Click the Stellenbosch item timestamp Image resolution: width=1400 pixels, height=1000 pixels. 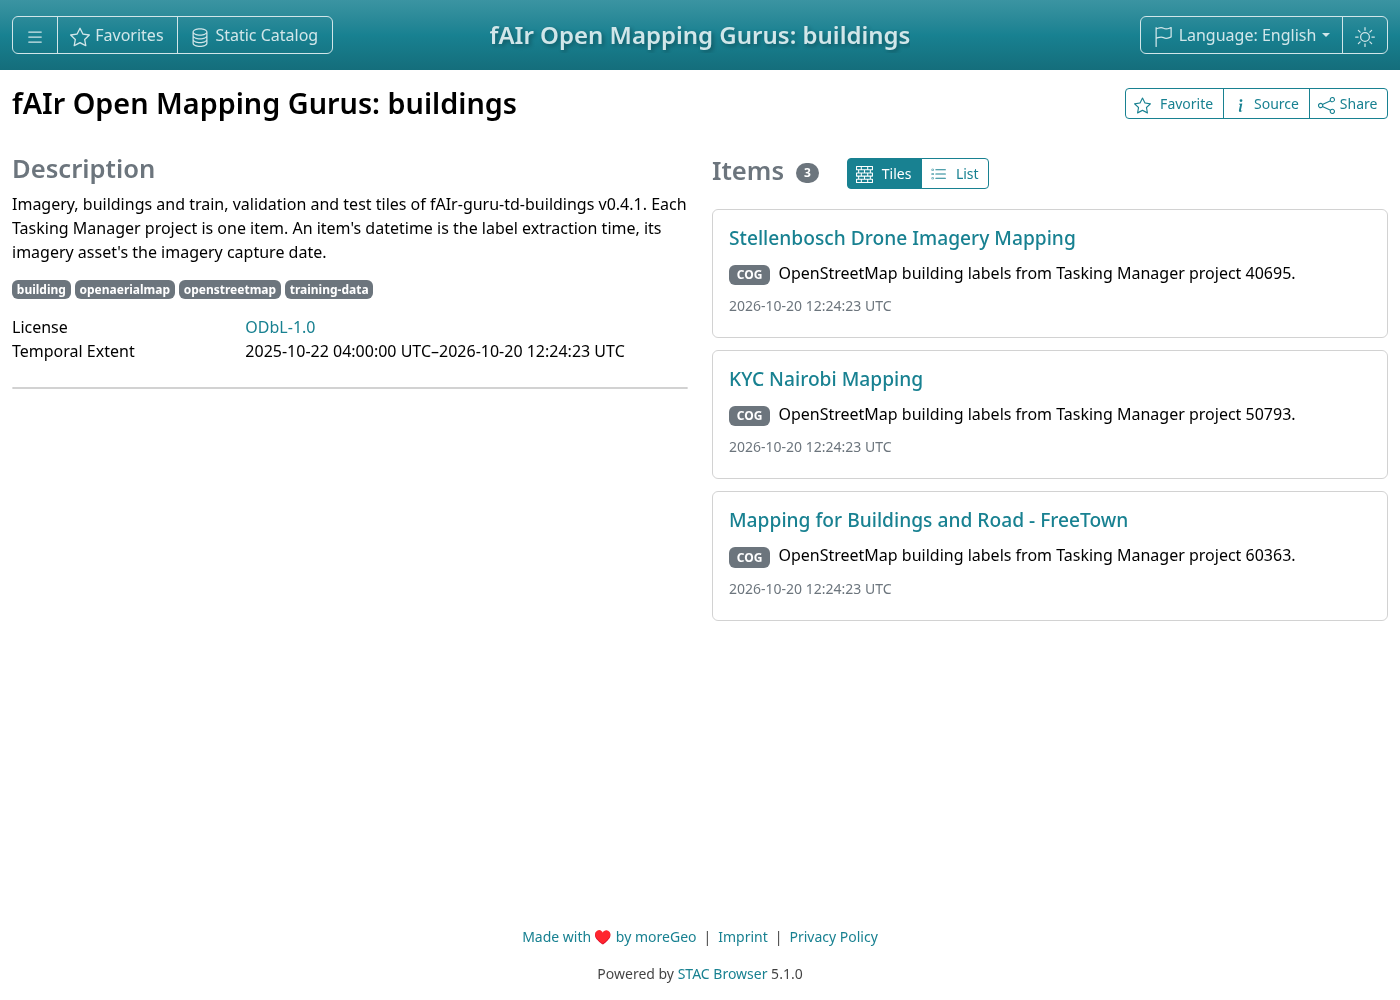pos(810,306)
